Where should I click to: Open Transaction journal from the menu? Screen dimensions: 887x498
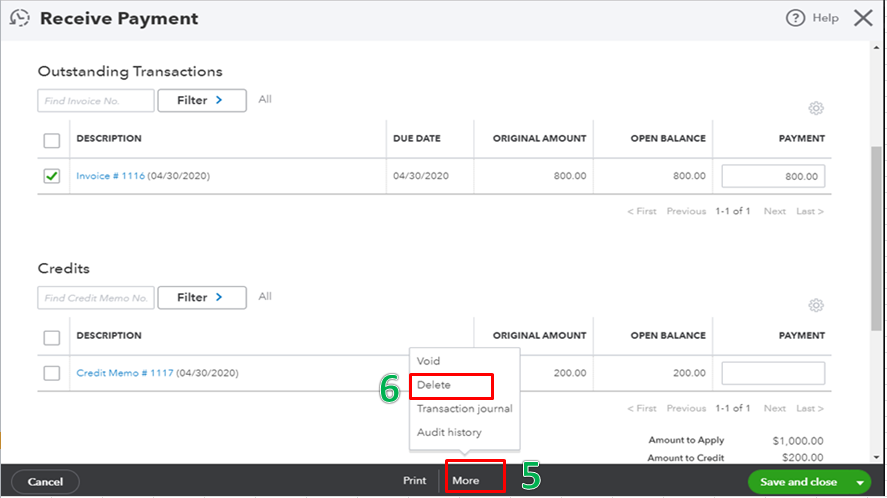point(464,408)
